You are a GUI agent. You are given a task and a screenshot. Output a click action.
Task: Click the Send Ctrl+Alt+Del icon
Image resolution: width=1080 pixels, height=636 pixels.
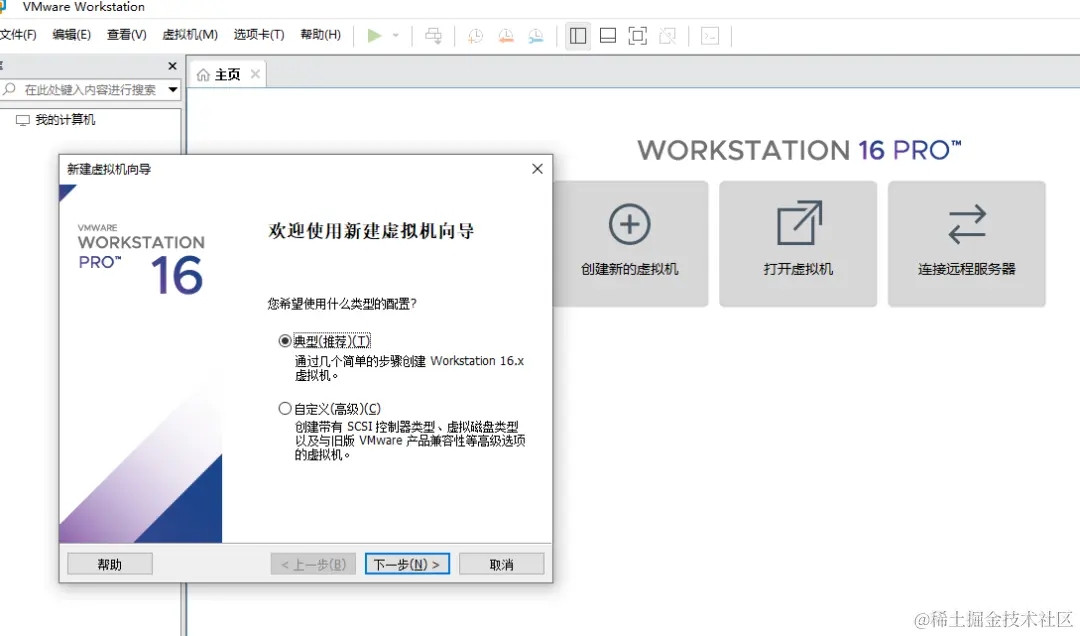[x=434, y=35]
